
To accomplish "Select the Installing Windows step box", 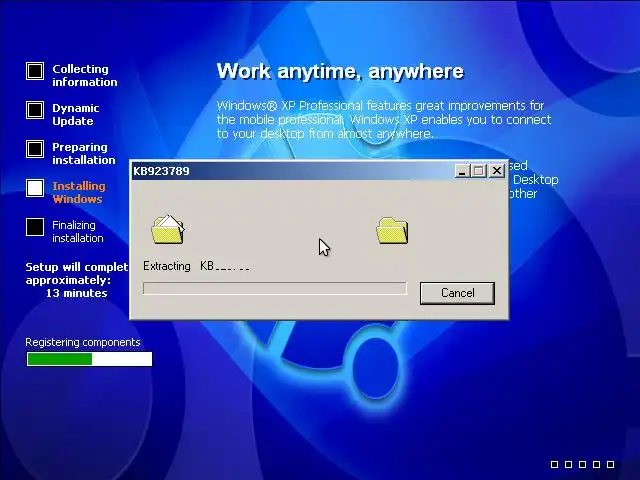I will [x=35, y=188].
